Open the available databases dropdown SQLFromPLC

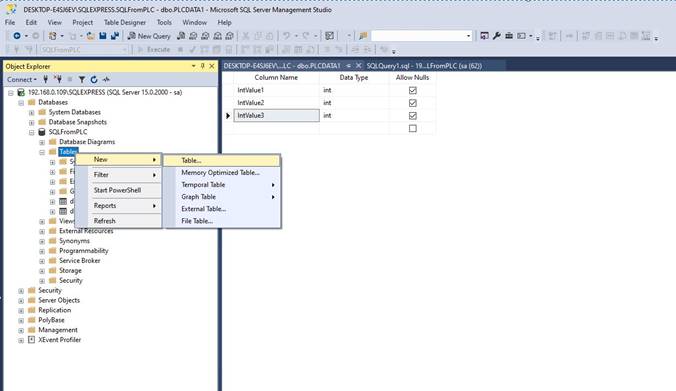[125, 50]
